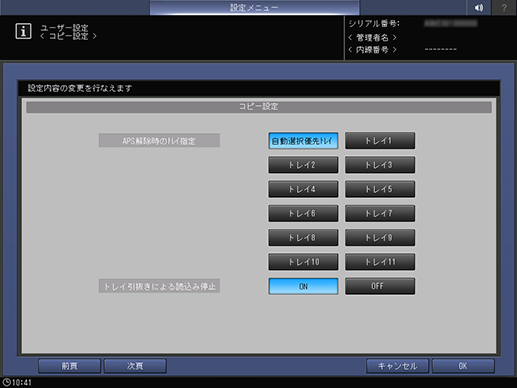Select トレイ10 button
The width and height of the screenshot is (517, 388).
click(303, 262)
